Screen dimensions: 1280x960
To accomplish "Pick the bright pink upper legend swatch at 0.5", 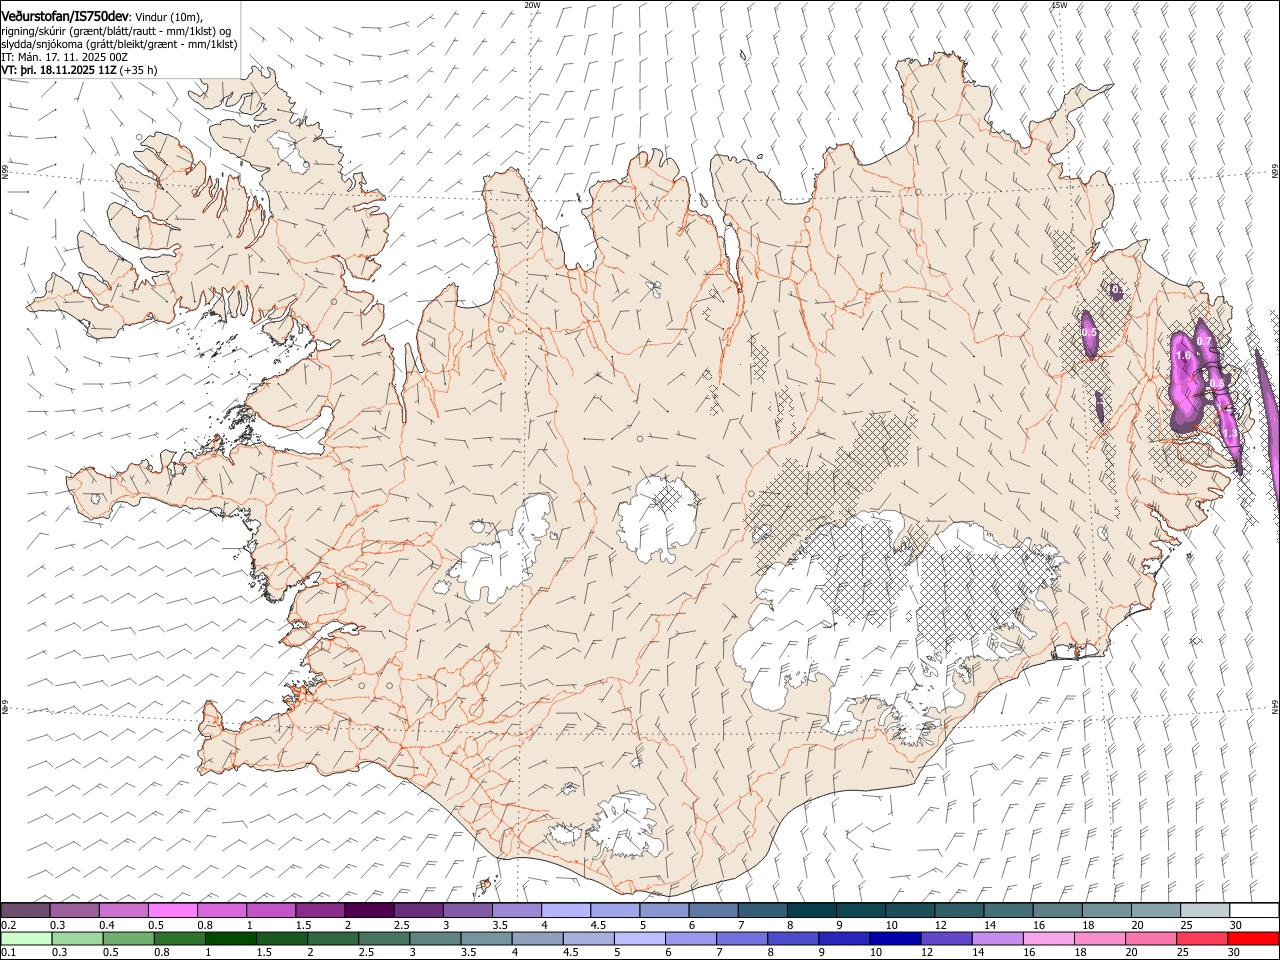I will click(172, 911).
